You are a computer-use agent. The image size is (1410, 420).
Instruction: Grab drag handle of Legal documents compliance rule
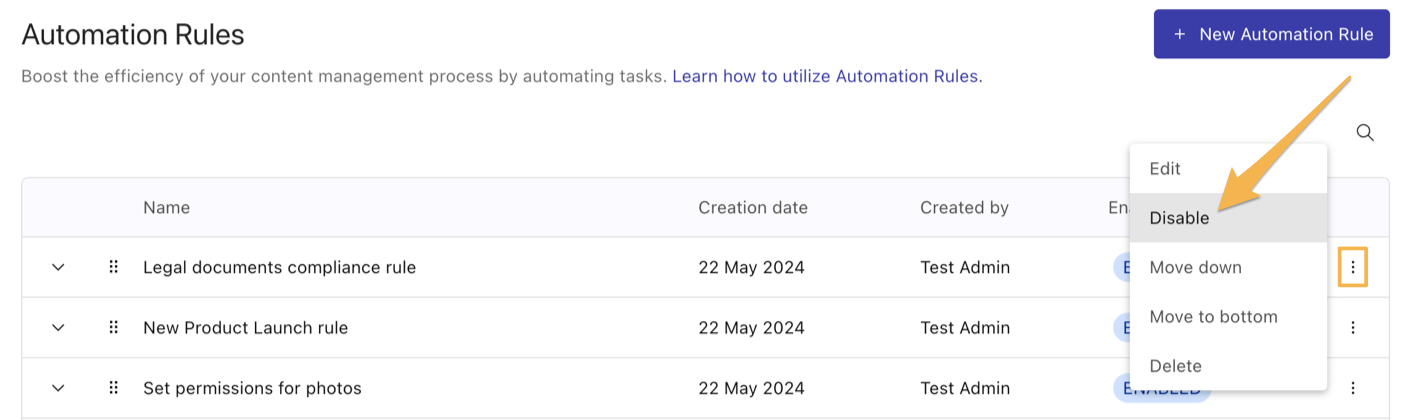tap(114, 267)
